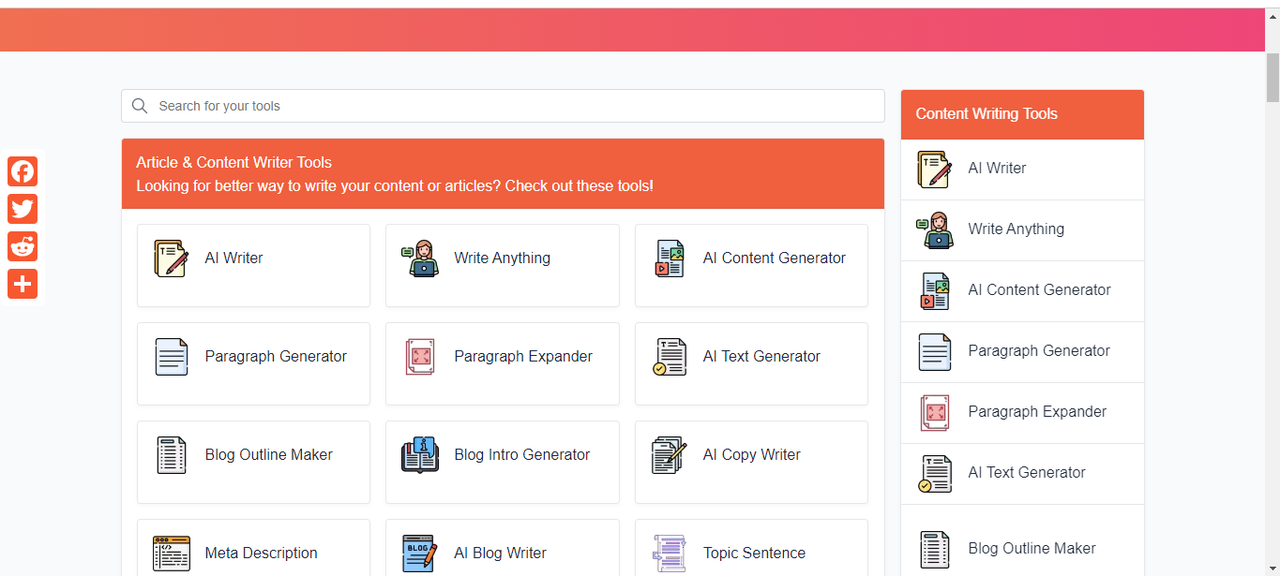Open Blog Outline Maker card
Screen dimensions: 1280x576
point(253,461)
